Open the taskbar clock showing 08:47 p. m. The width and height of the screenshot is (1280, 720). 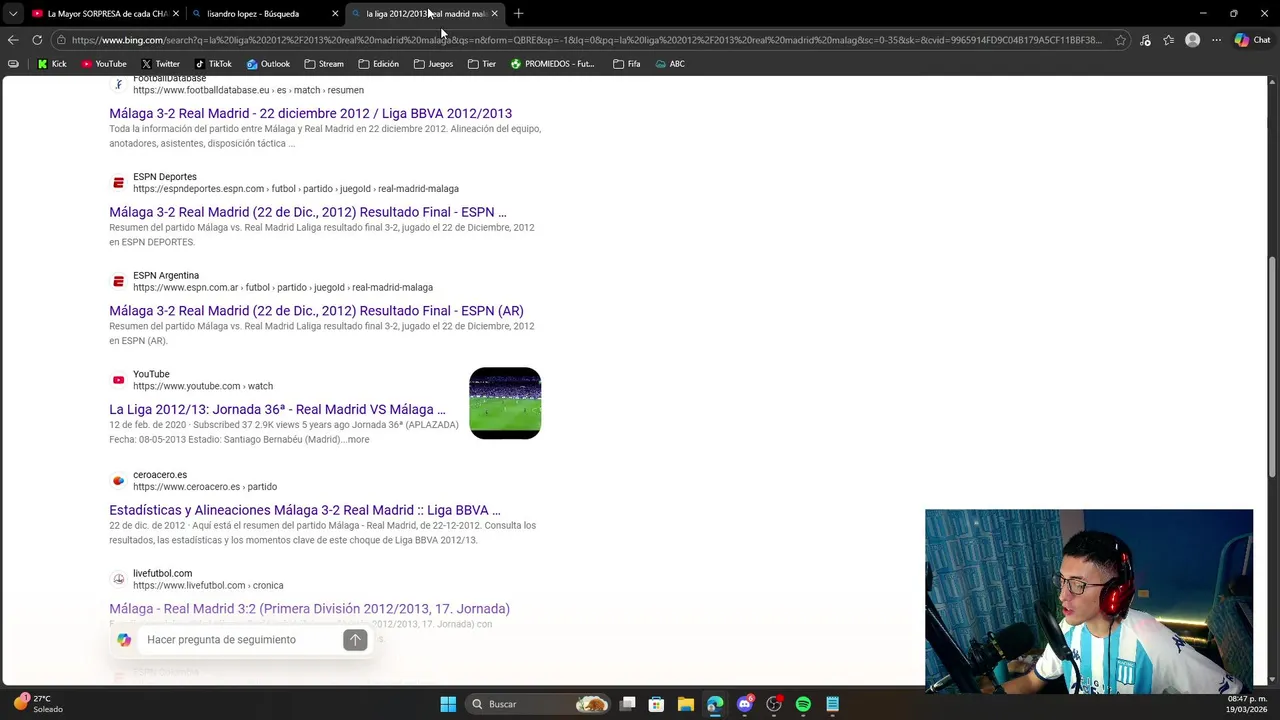[x=1247, y=704]
